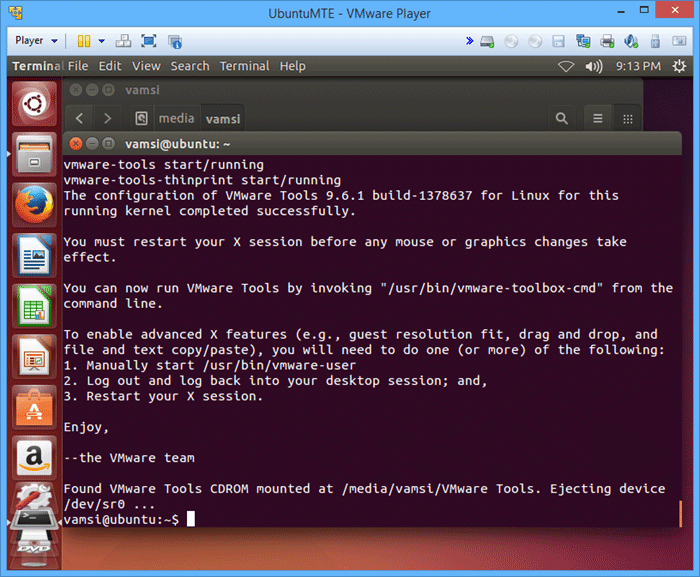Viewport: 700px width, 577px height.
Task: Click the root location icon in Files pathbar
Action: [x=142, y=118]
